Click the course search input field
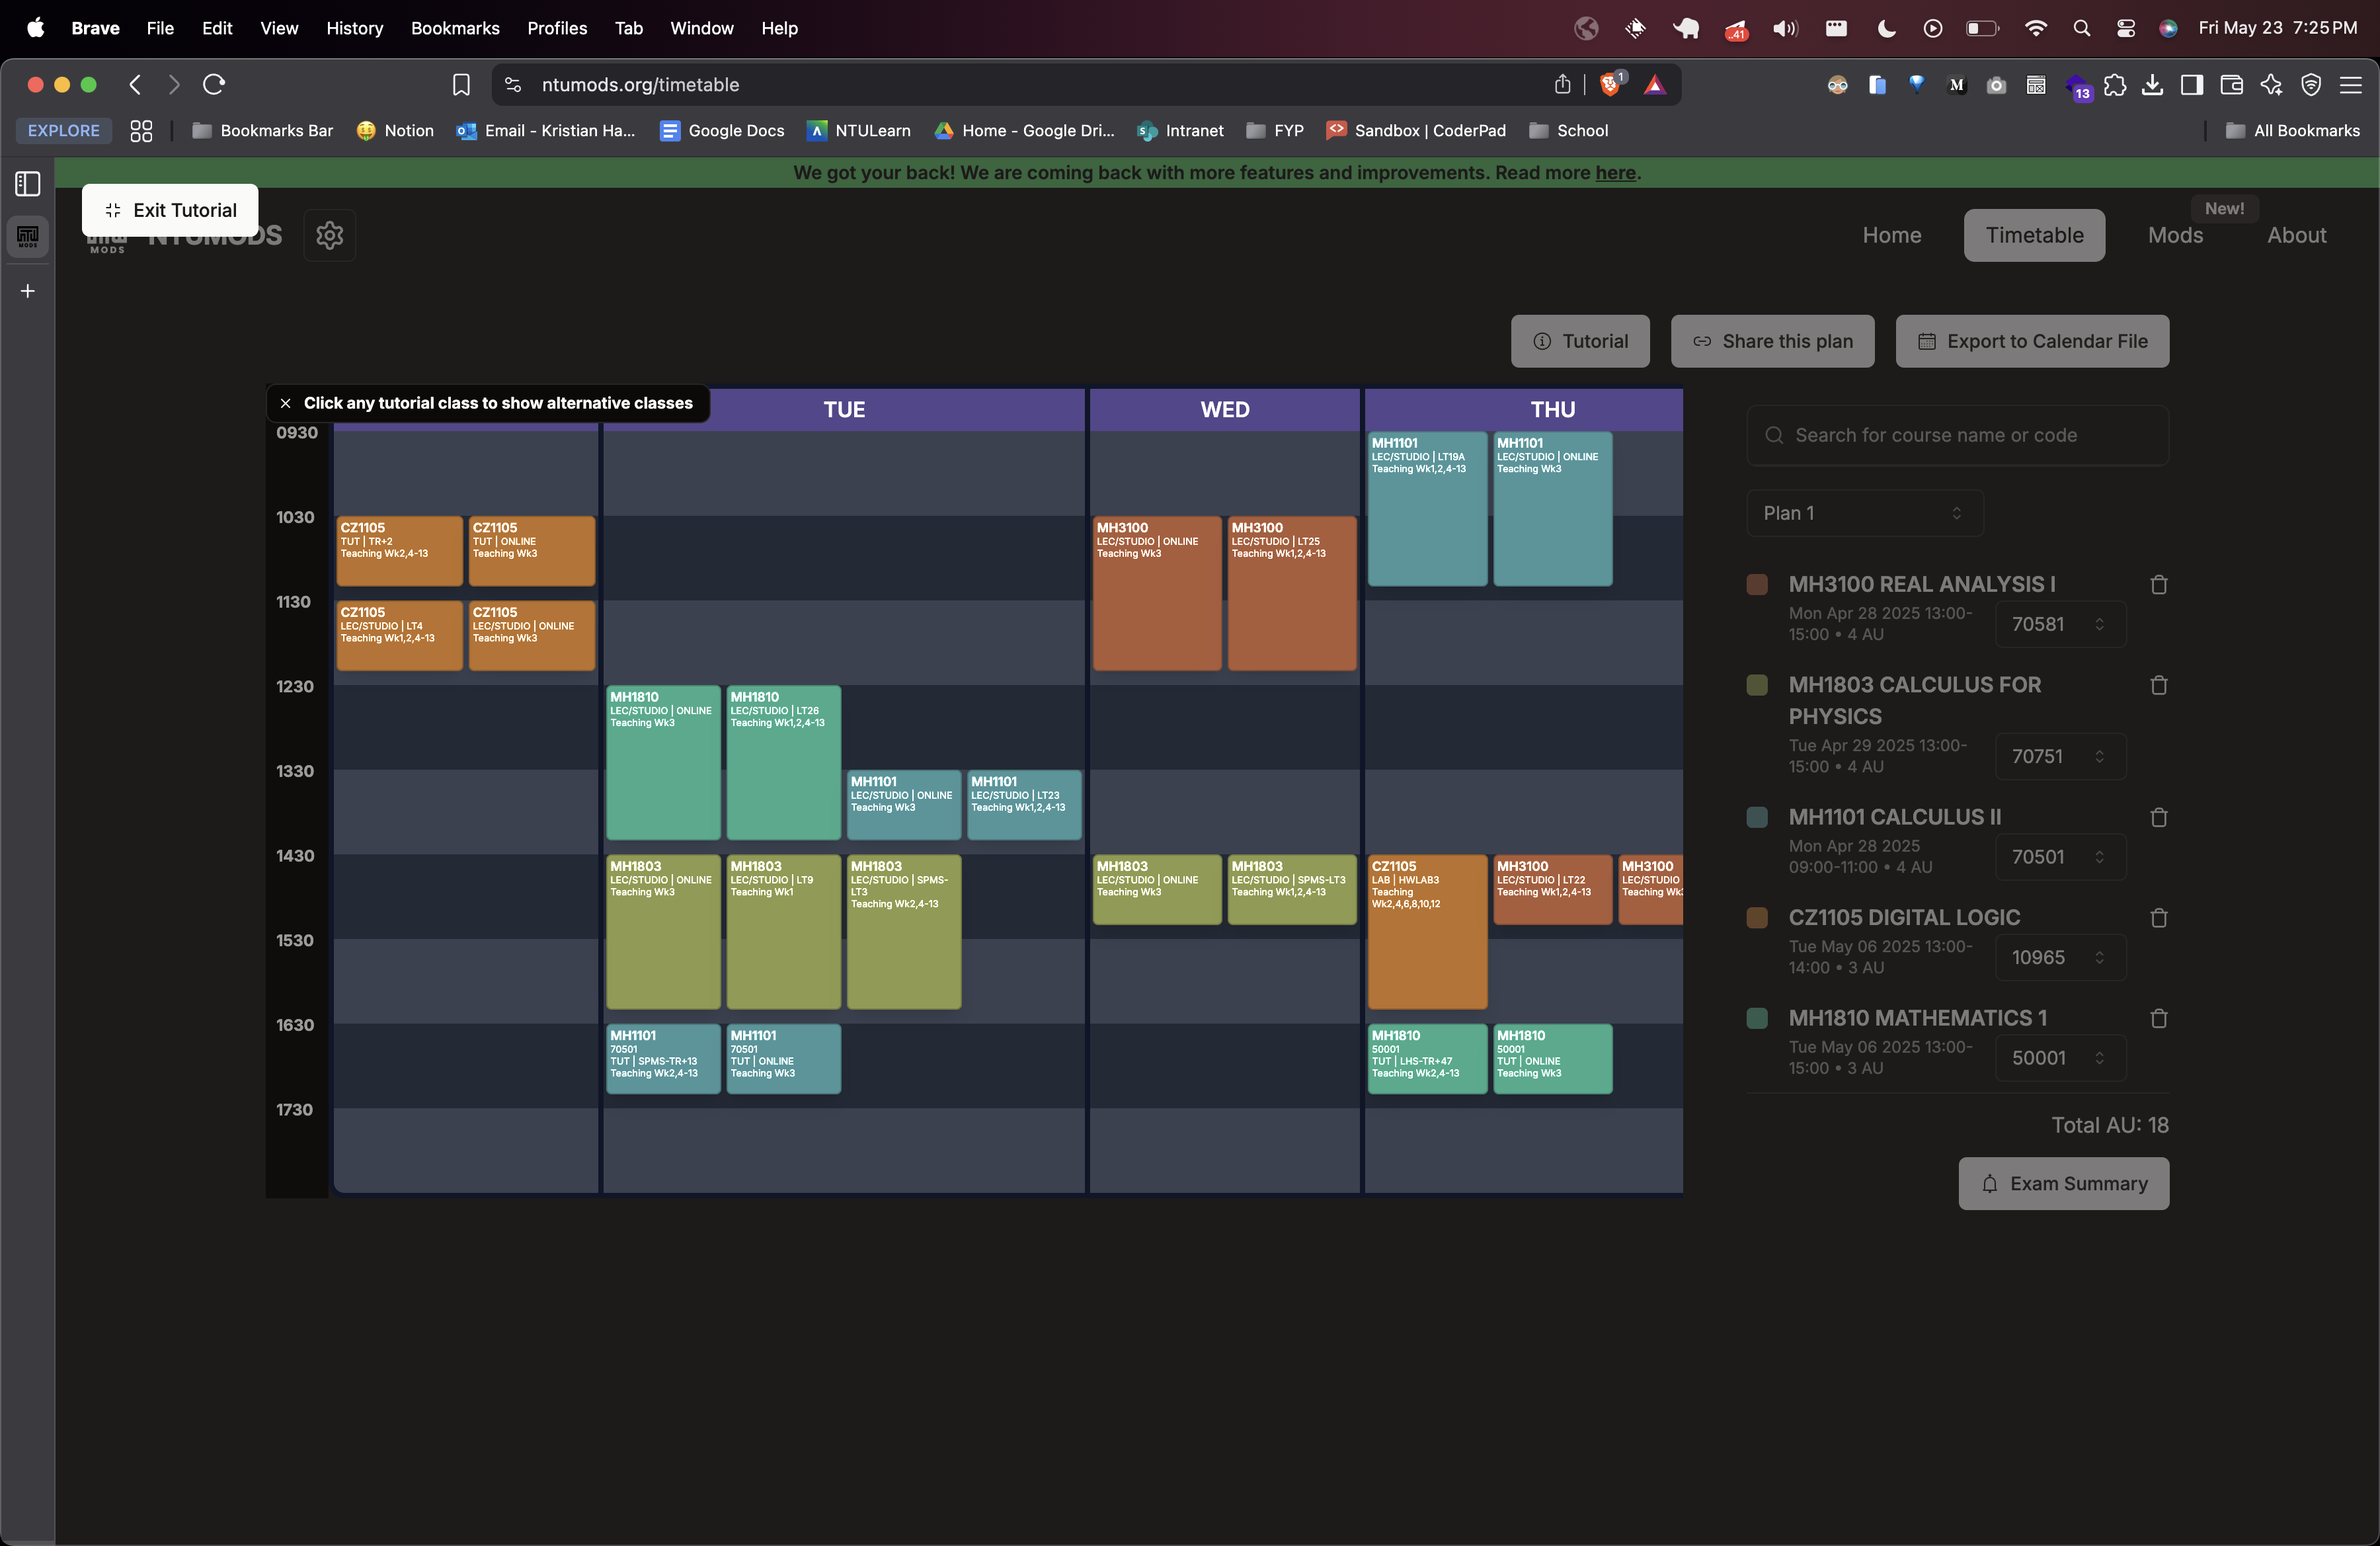The width and height of the screenshot is (2380, 1546). 1957,435
